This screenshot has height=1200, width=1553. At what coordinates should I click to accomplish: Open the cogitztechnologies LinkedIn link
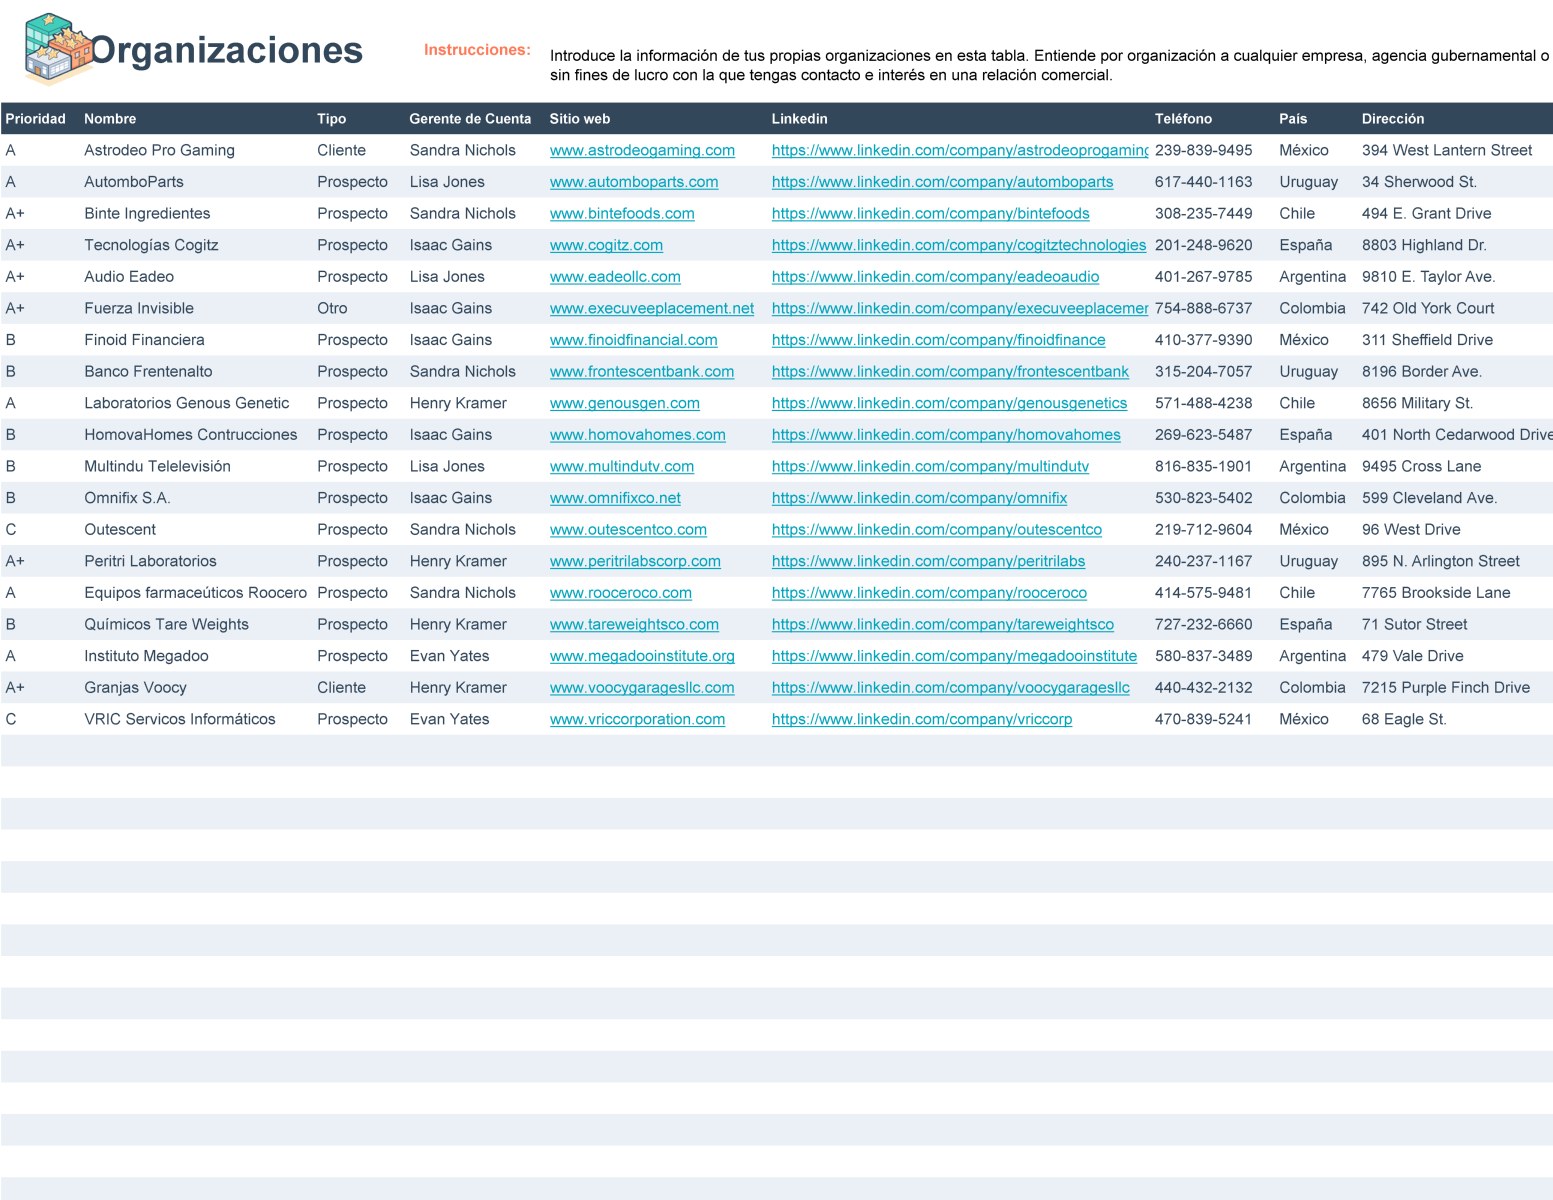click(959, 245)
